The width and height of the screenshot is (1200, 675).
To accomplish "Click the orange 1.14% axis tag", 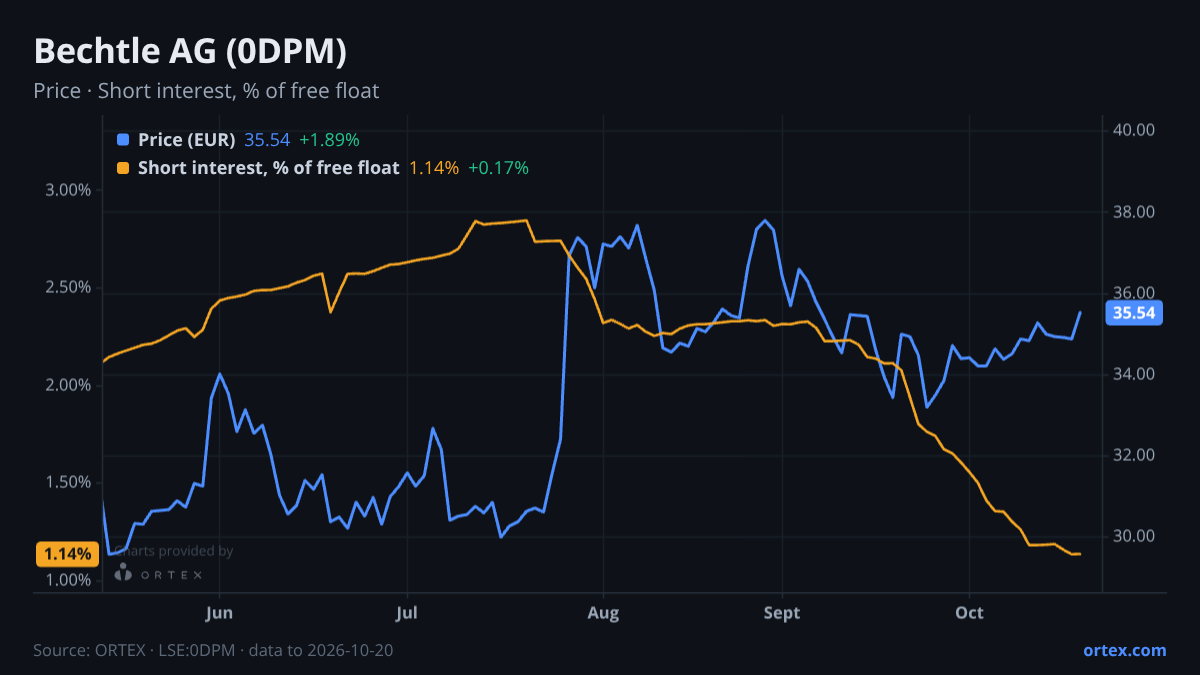I will pyautogui.click(x=67, y=553).
